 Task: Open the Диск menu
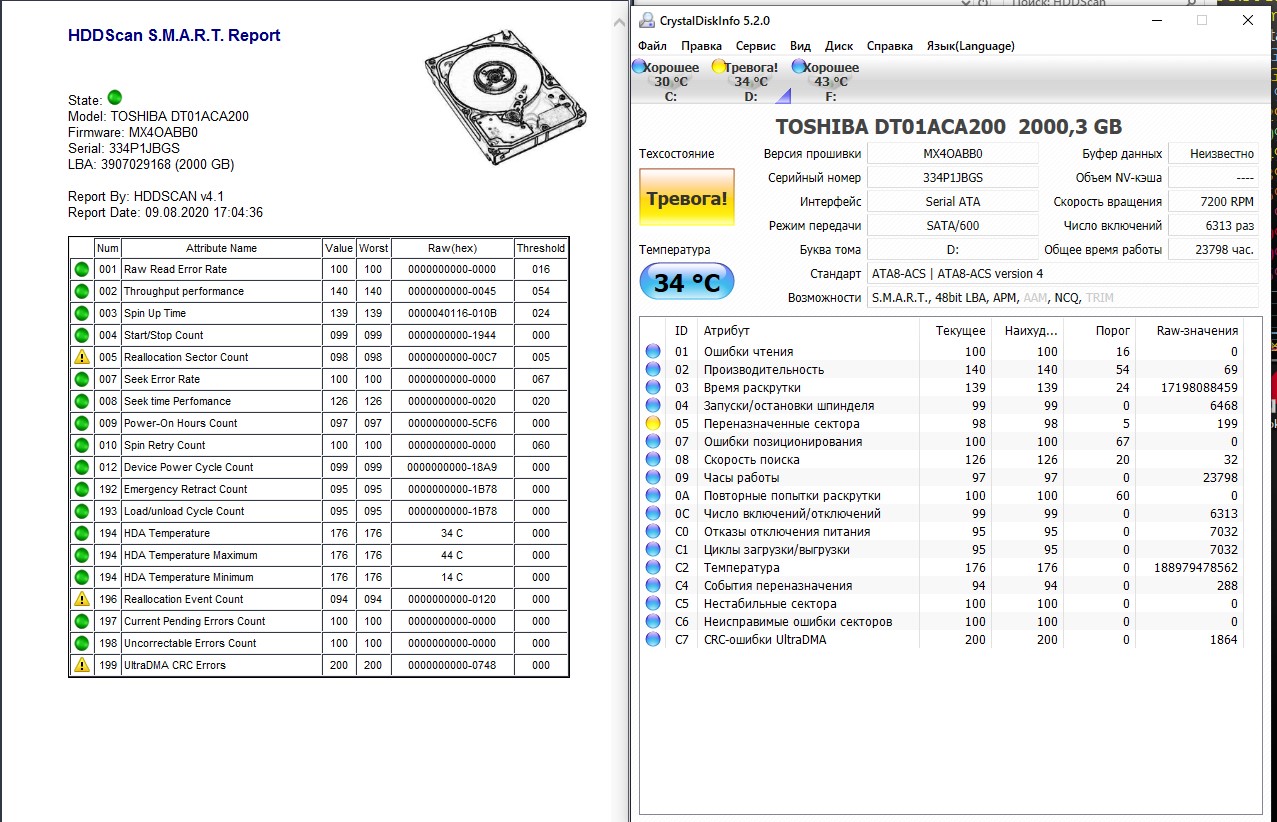click(x=839, y=46)
